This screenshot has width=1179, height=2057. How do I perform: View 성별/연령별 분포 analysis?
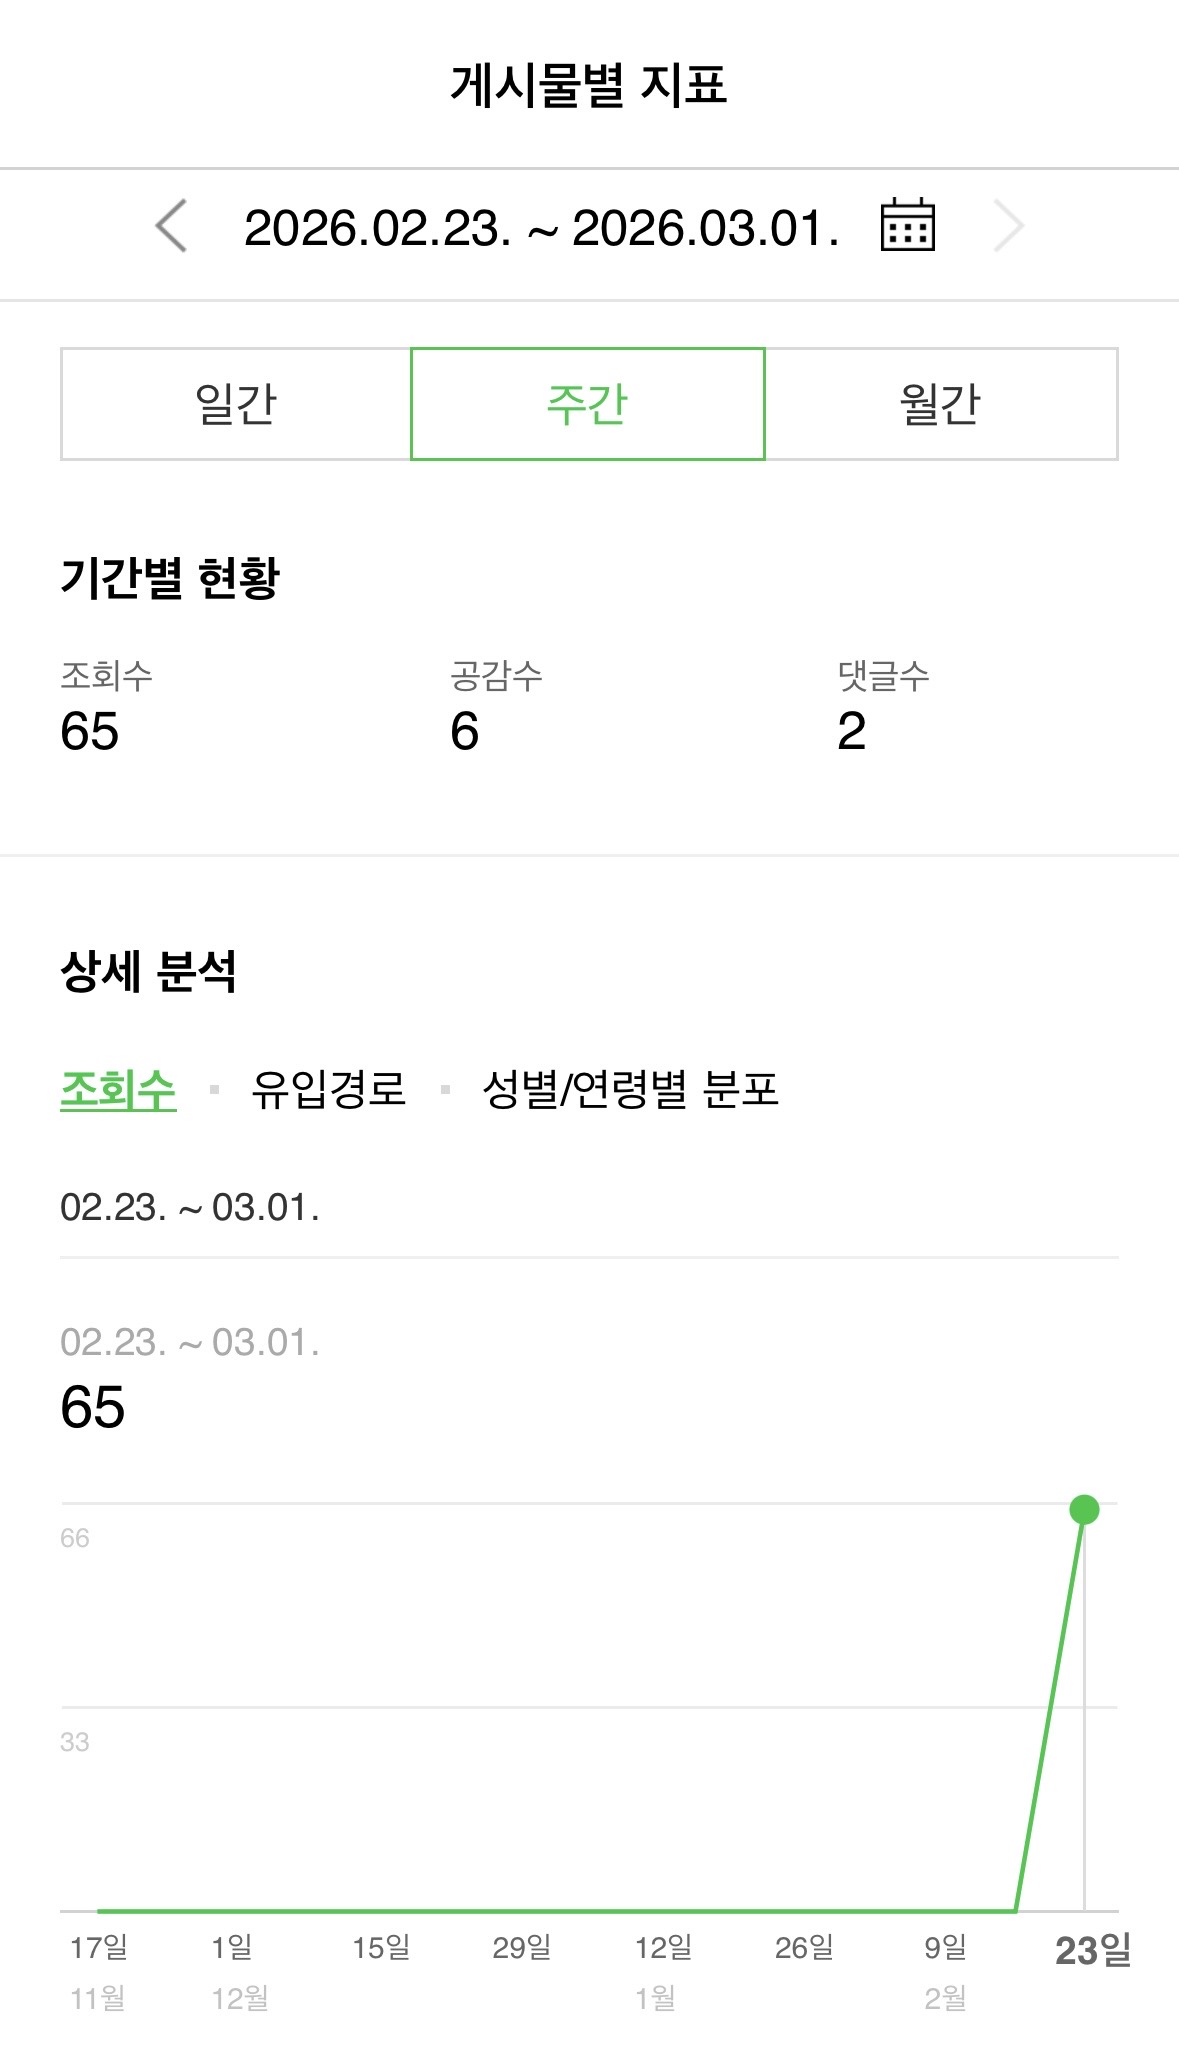click(x=630, y=1089)
